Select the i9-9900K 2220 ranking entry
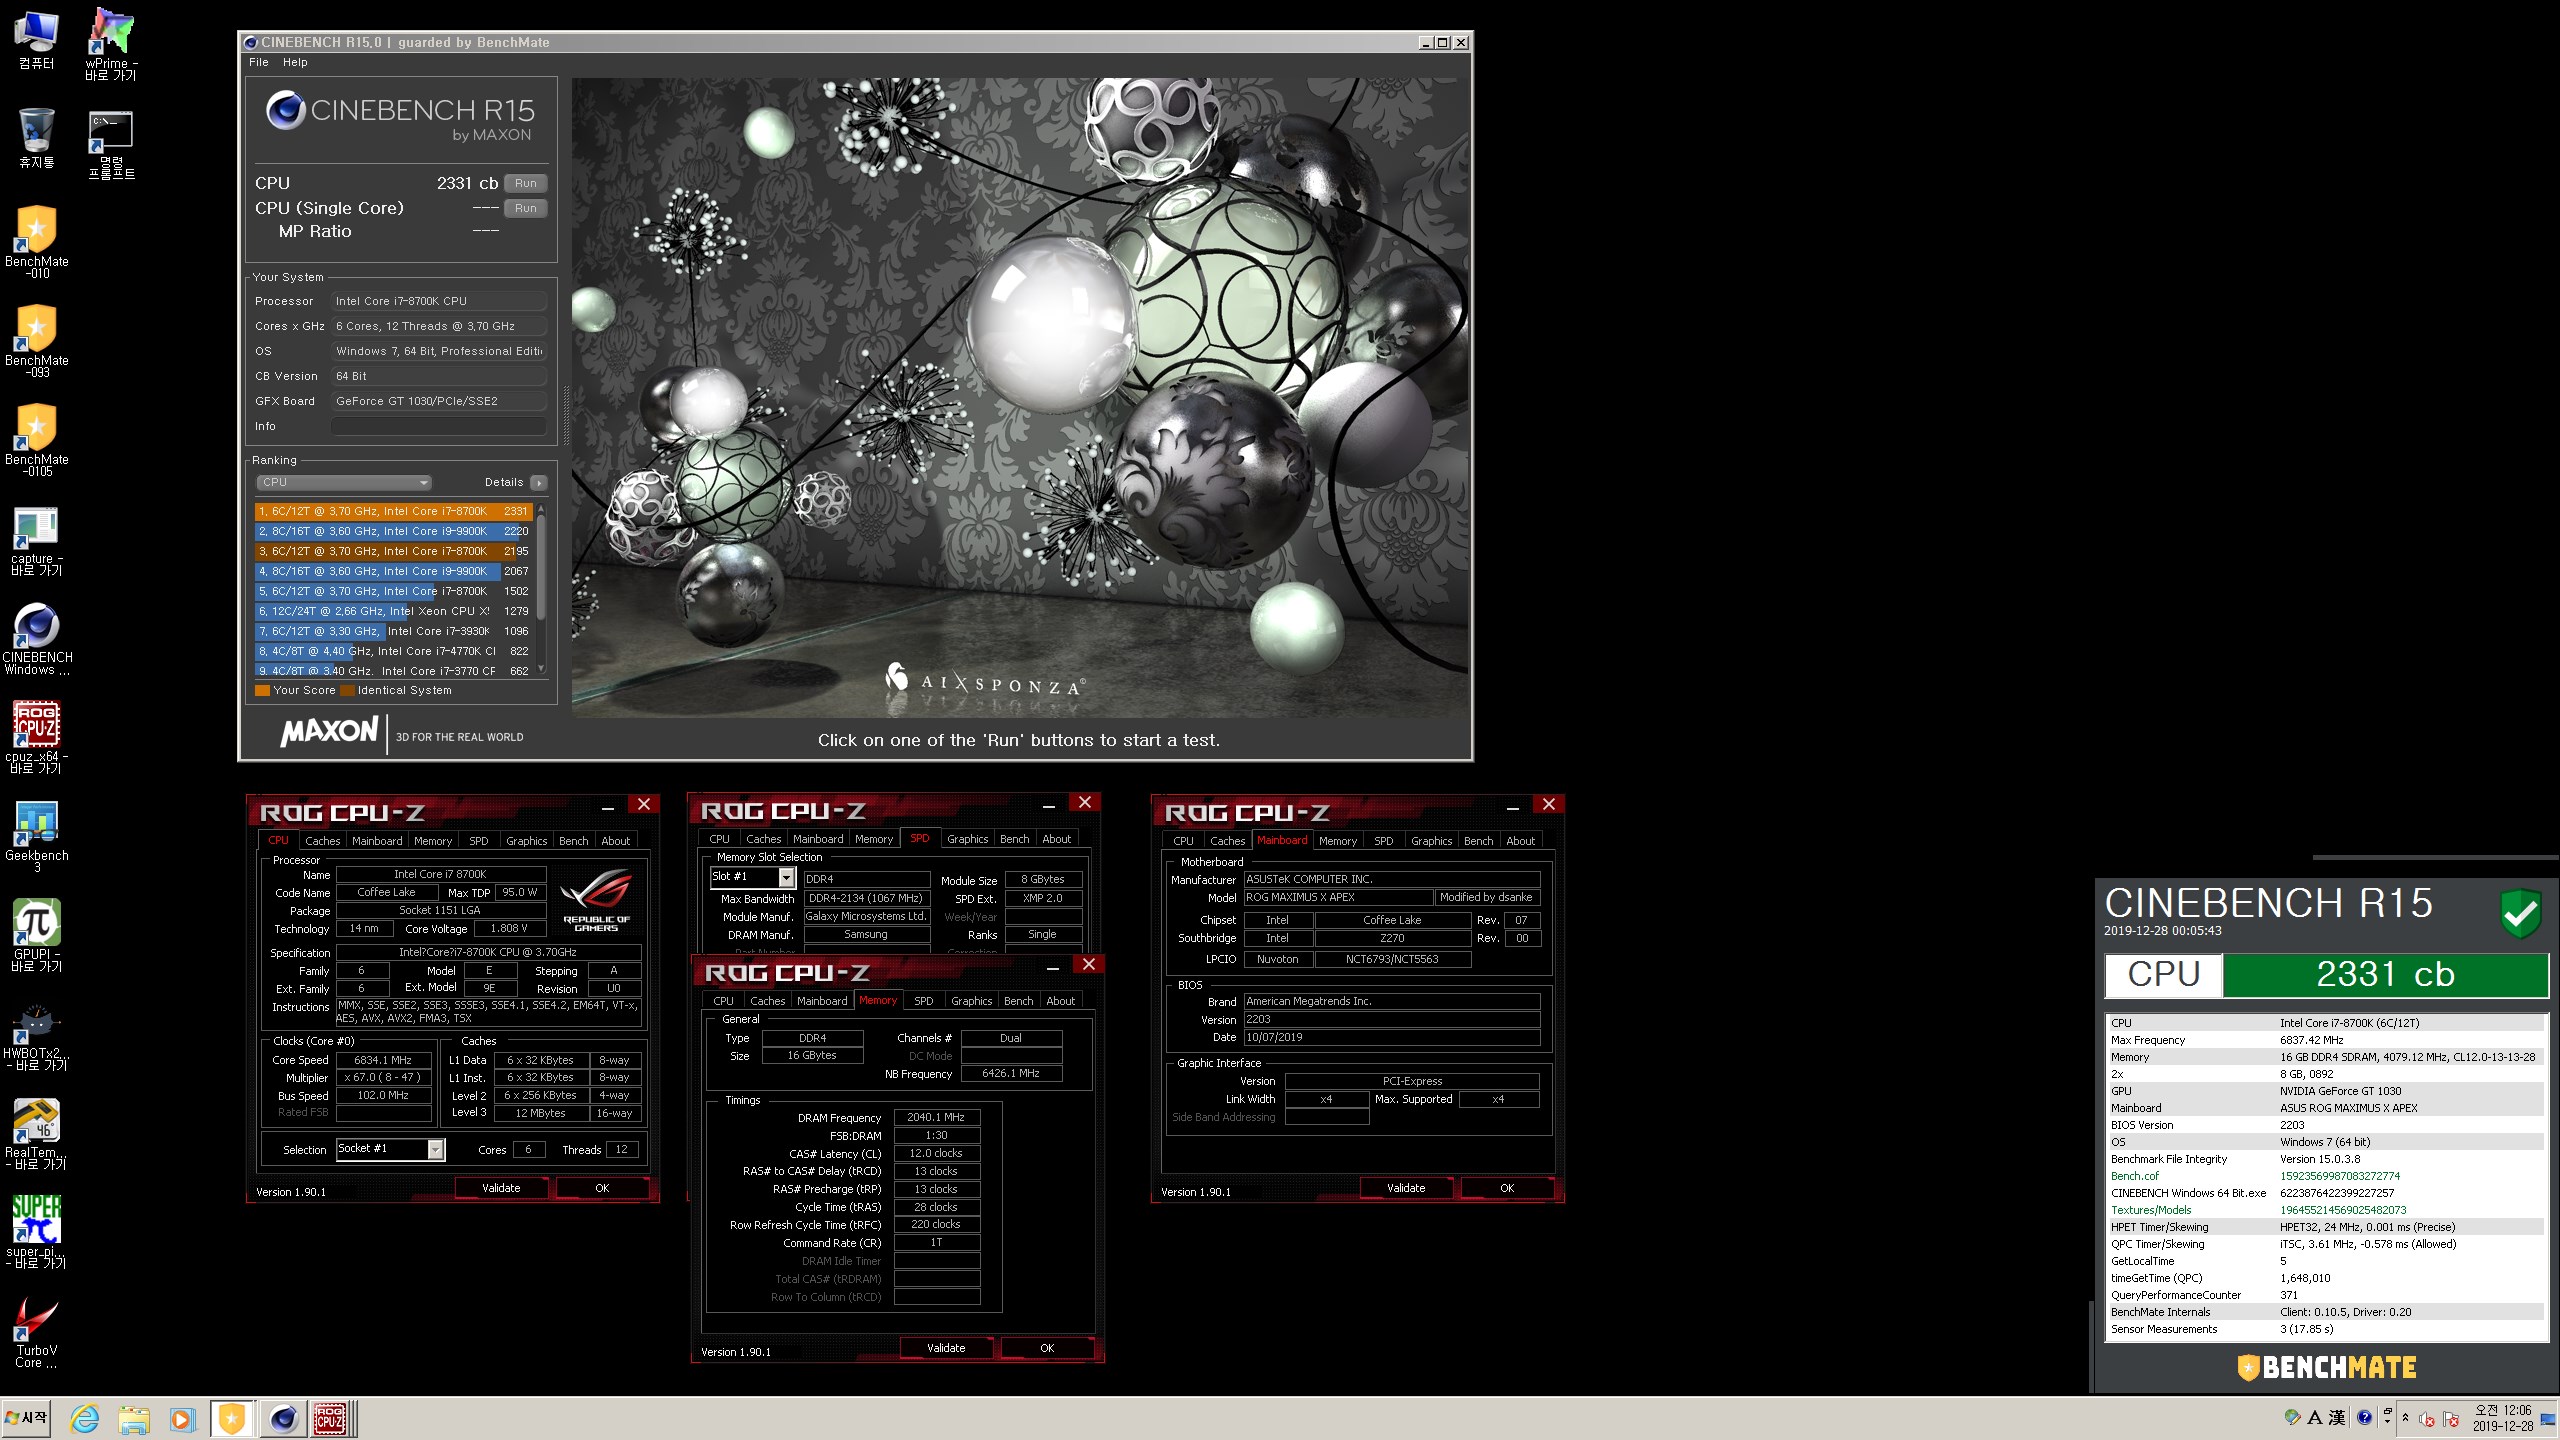2560x1440 pixels. 393,531
